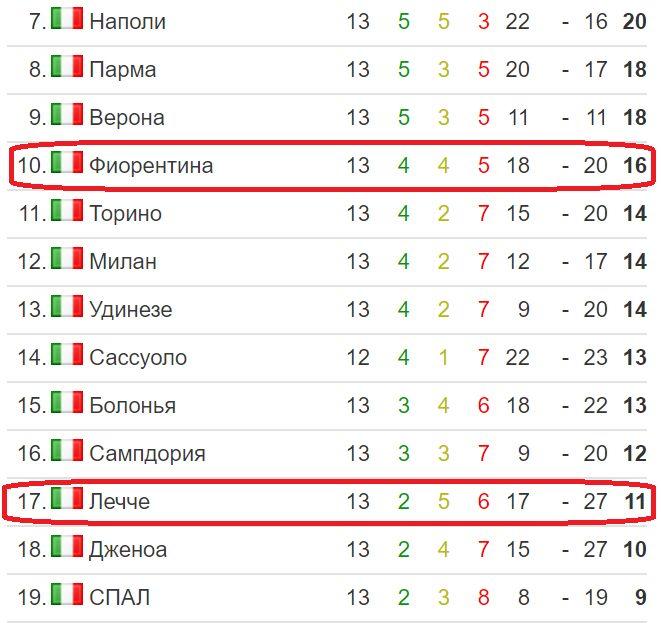Click the Italian flag beside Лечче
The width and height of the screenshot is (661, 623).
pyautogui.click(x=67, y=499)
